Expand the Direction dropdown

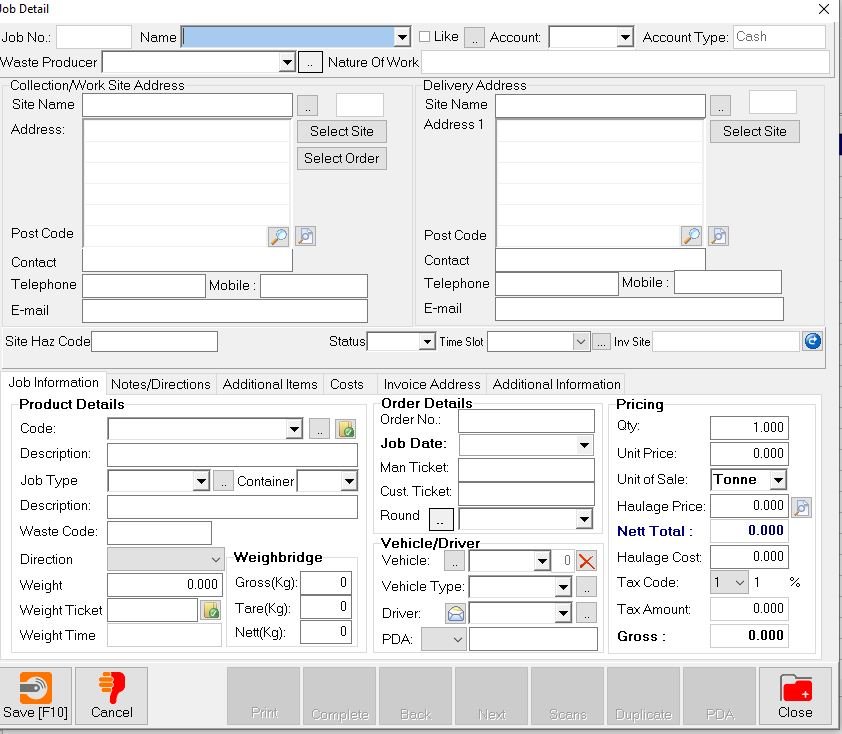215,559
